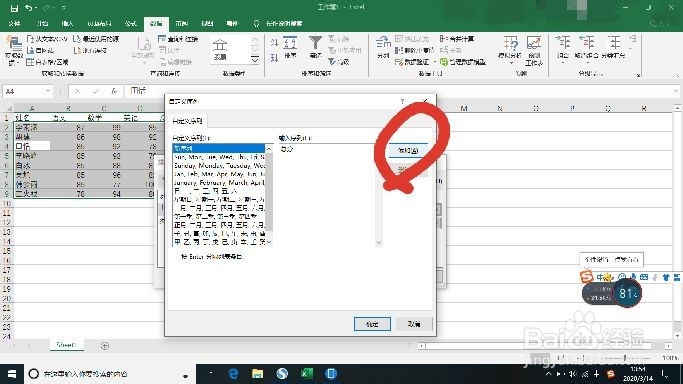Screen dimensions: 683x384
Task: Toggle the Filter (筛选) funnel in ribbon
Action: (315, 48)
